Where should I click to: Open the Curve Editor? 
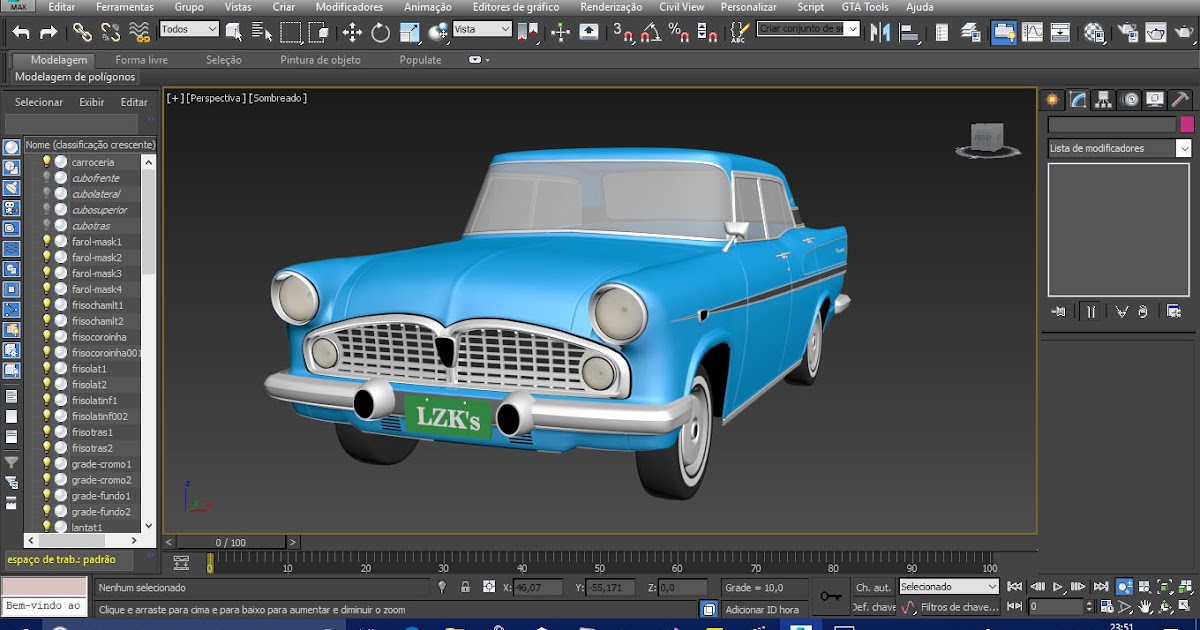point(1032,33)
